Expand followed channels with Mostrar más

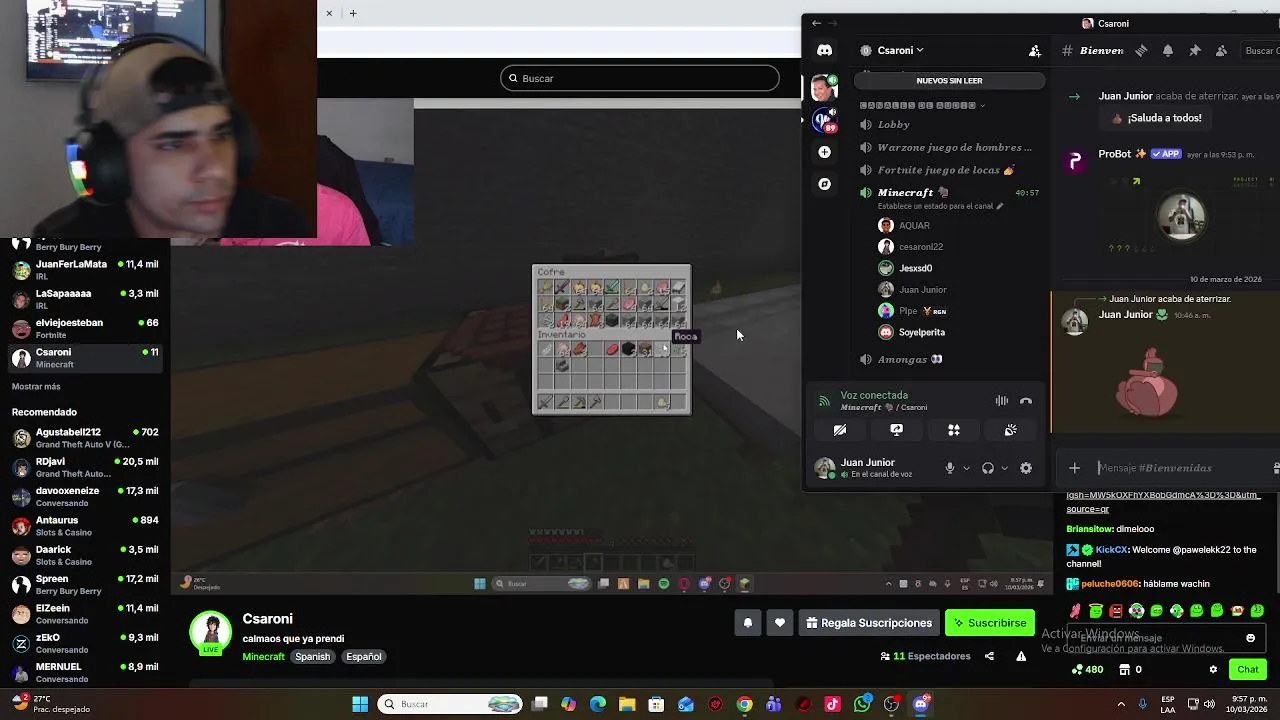(36, 386)
